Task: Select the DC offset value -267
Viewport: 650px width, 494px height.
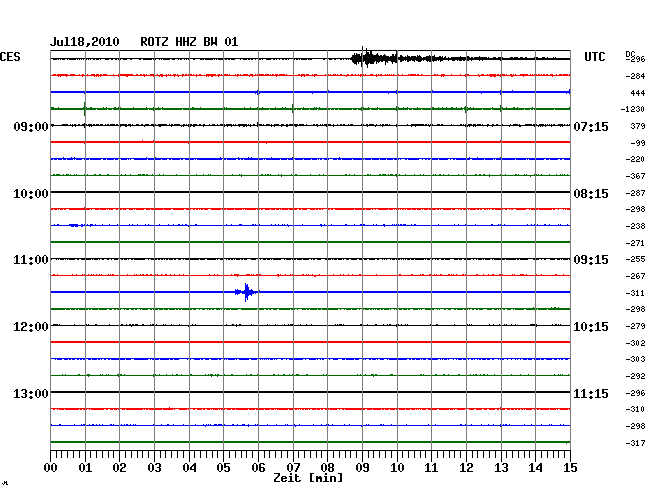Action: point(635,276)
